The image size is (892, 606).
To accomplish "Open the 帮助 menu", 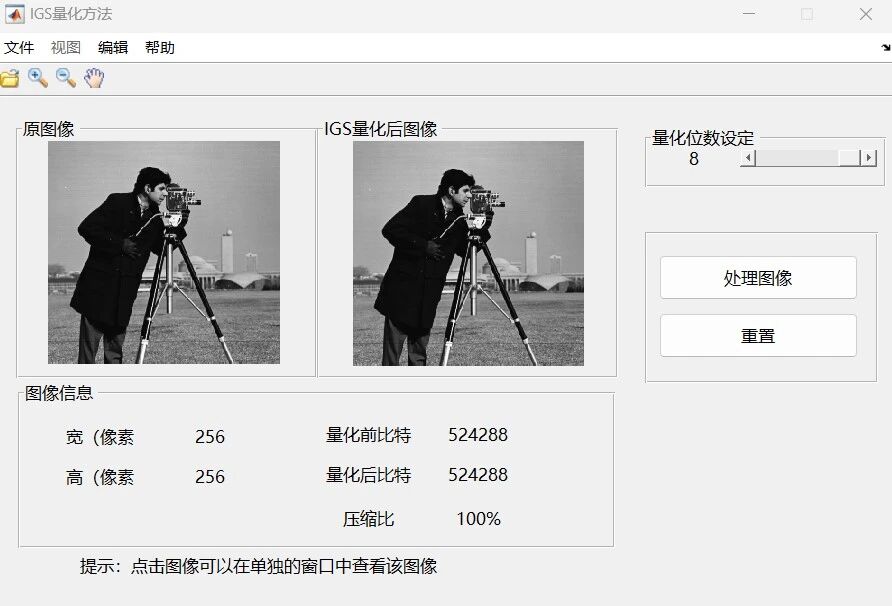I will pyautogui.click(x=159, y=48).
